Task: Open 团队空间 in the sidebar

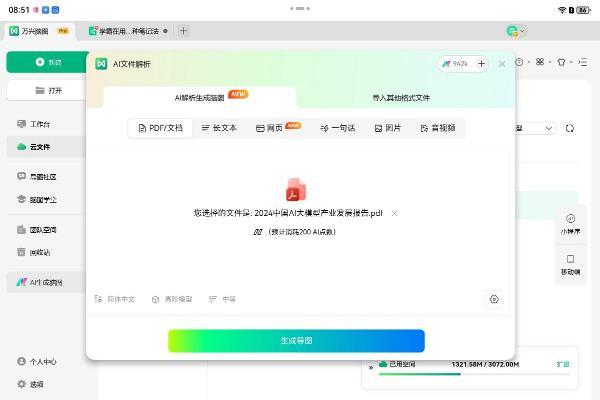Action: (36, 230)
